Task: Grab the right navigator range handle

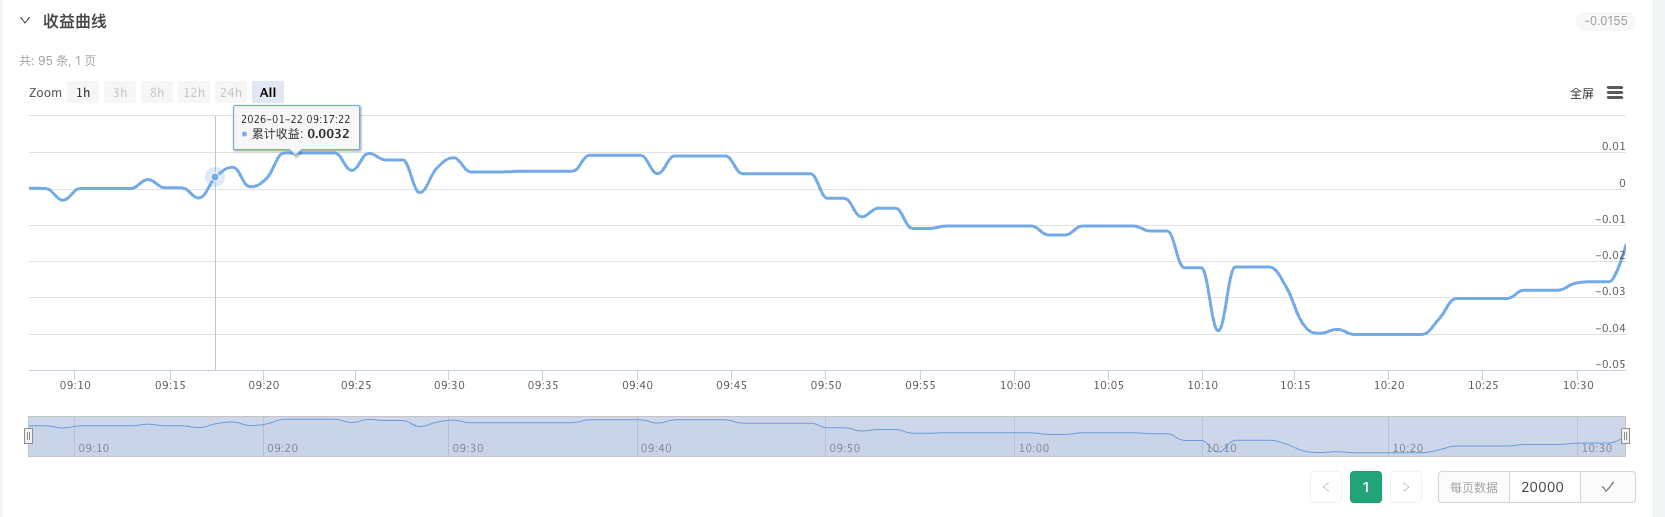Action: (x=1625, y=436)
